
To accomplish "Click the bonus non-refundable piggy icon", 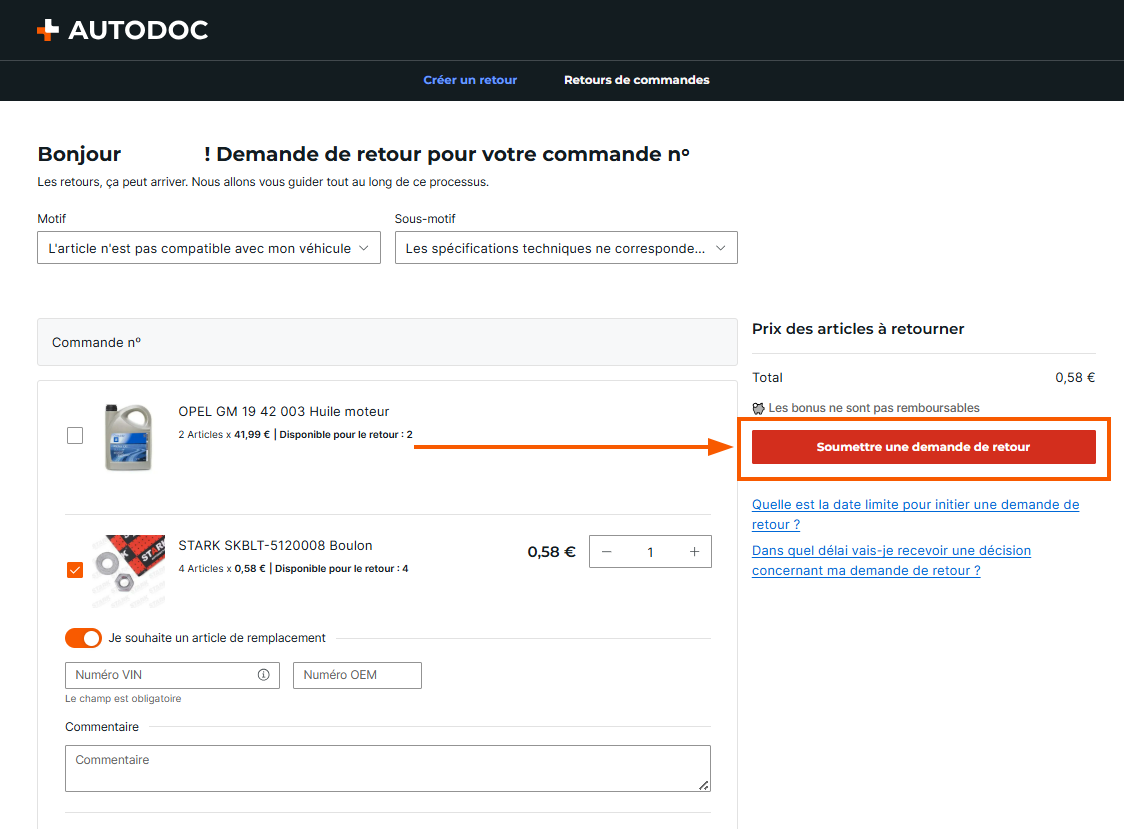I will click(758, 408).
